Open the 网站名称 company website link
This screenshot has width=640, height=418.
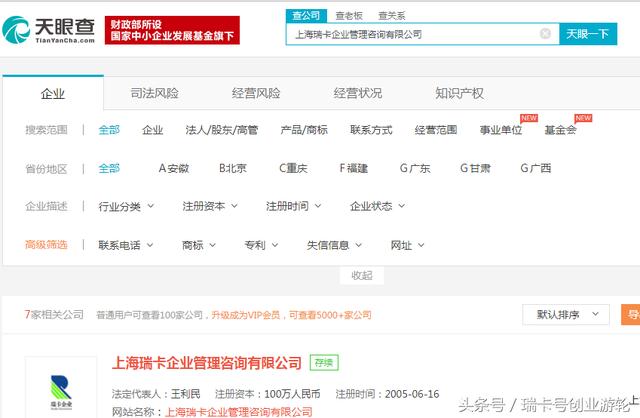pyautogui.click(x=239, y=412)
